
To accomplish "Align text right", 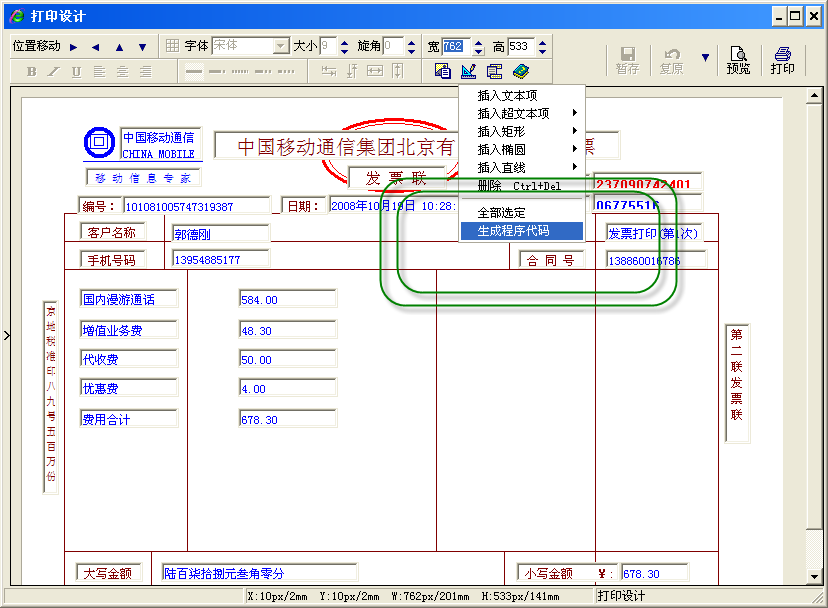I will click(x=146, y=71).
